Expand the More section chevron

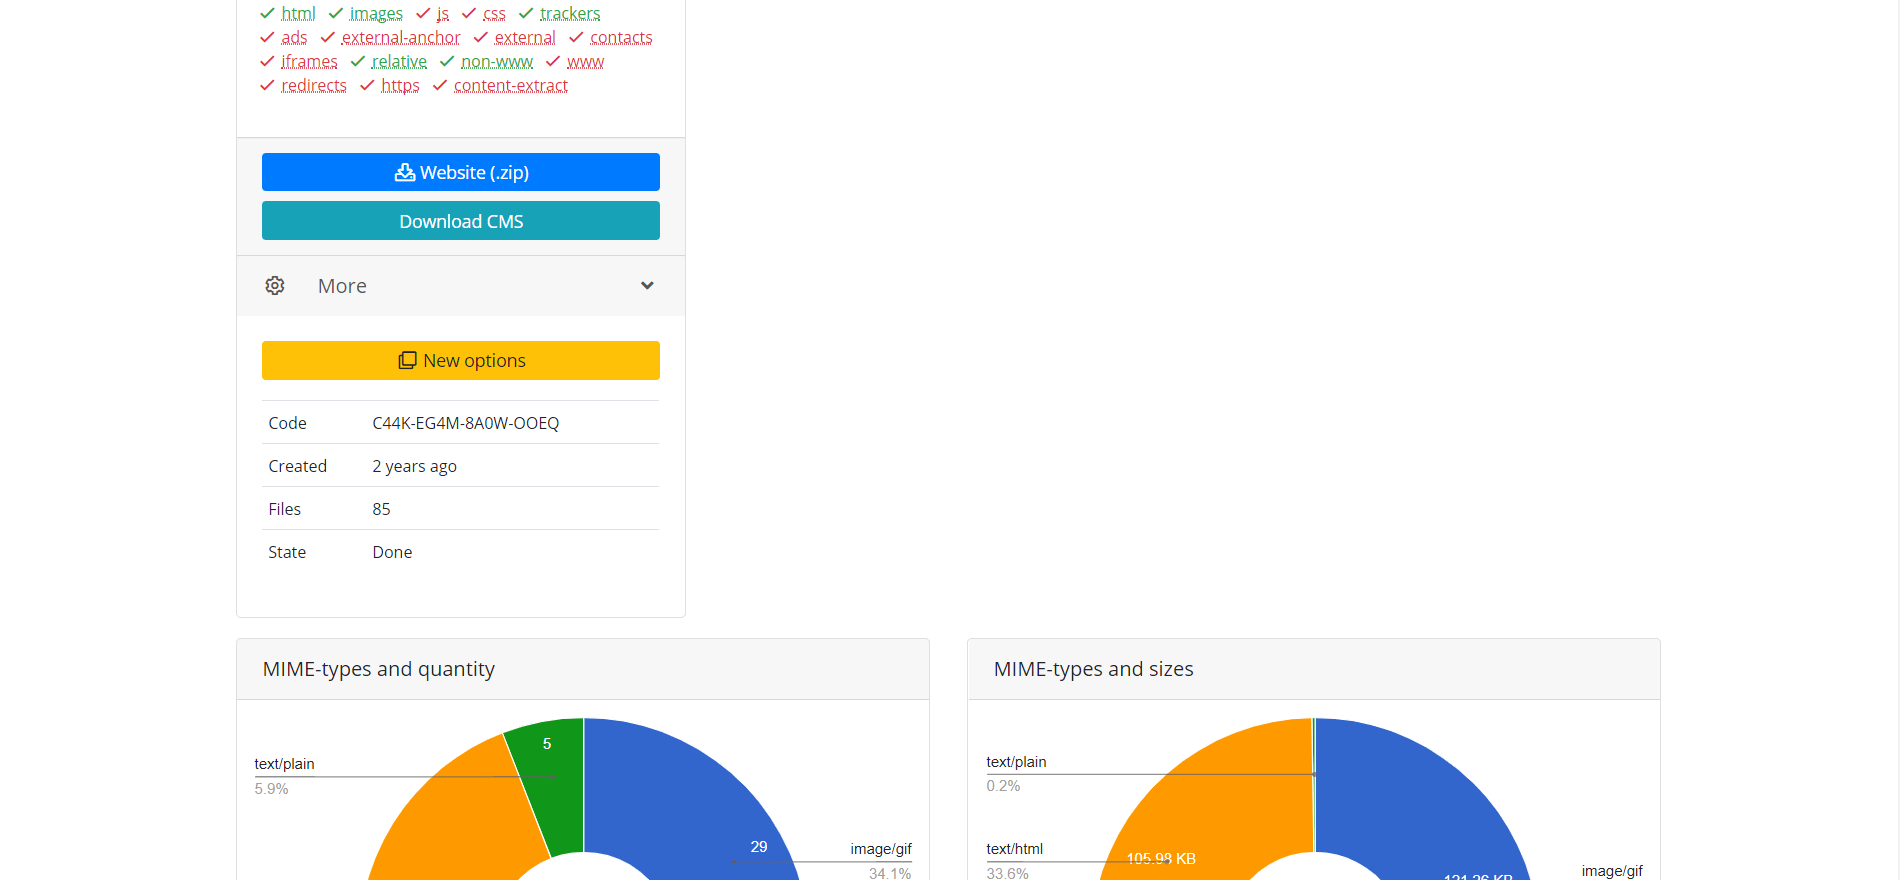647,286
